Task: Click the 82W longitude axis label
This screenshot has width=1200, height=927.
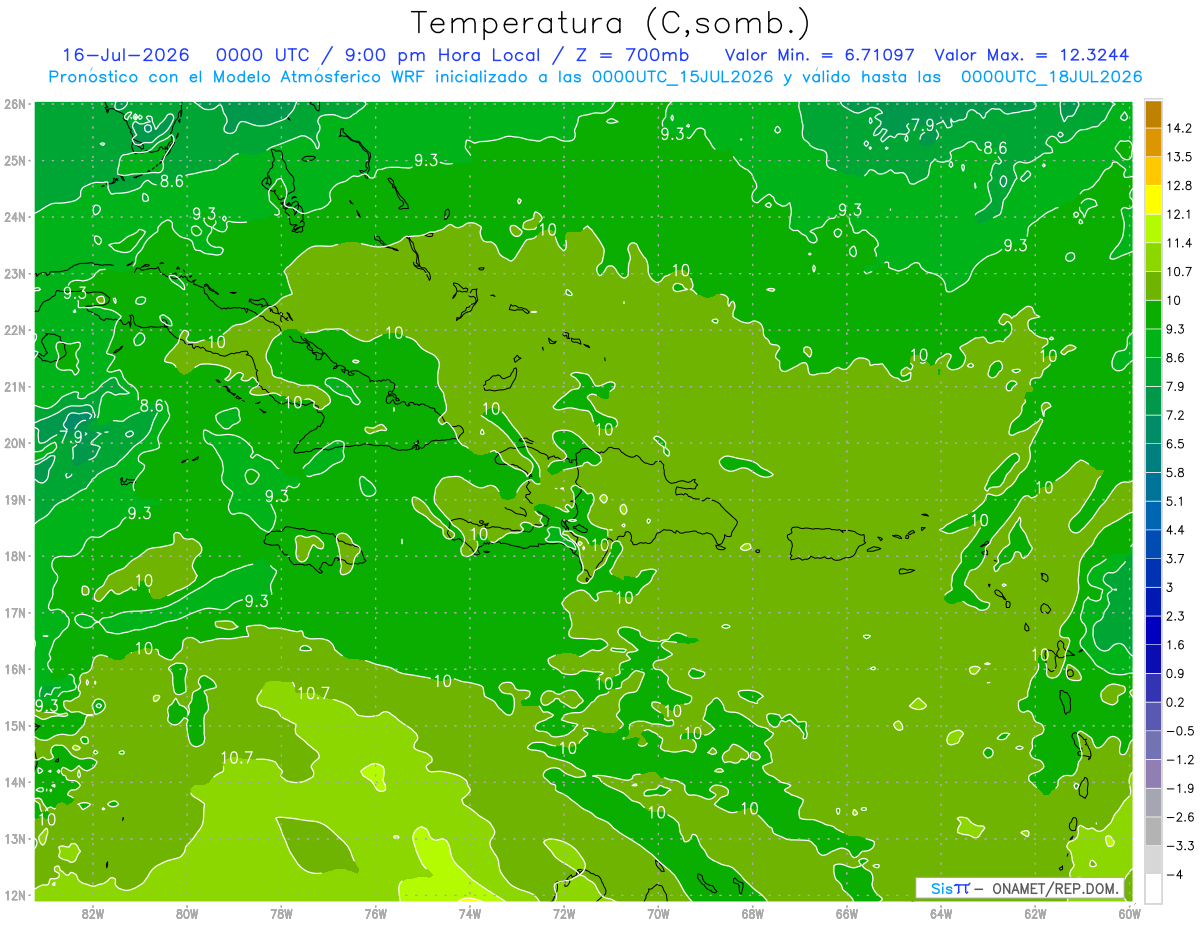Action: coord(93,912)
